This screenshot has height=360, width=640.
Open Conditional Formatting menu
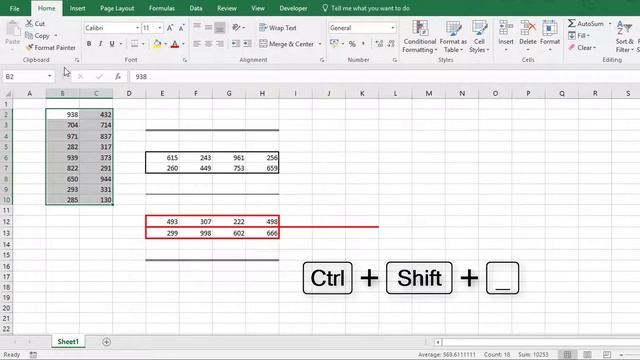point(420,37)
